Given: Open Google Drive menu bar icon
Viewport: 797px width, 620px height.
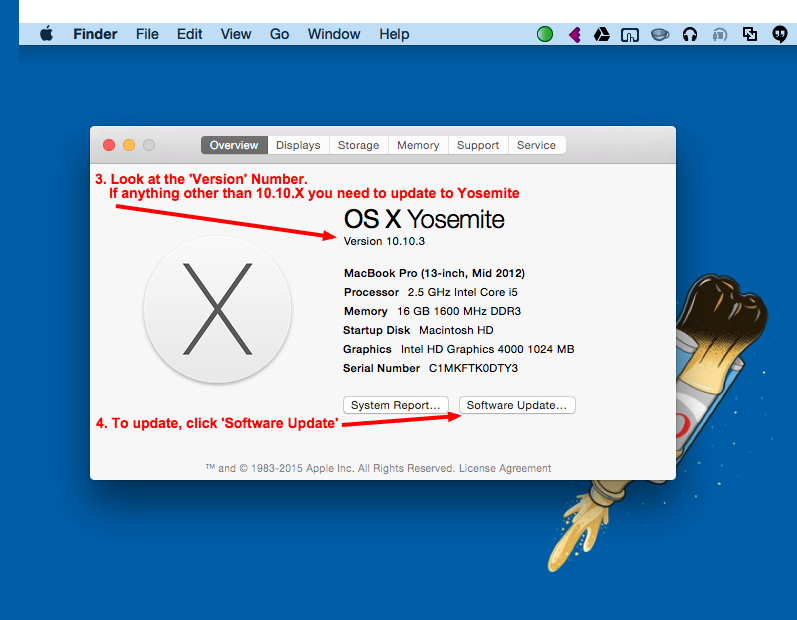Looking at the screenshot, I should pos(601,34).
